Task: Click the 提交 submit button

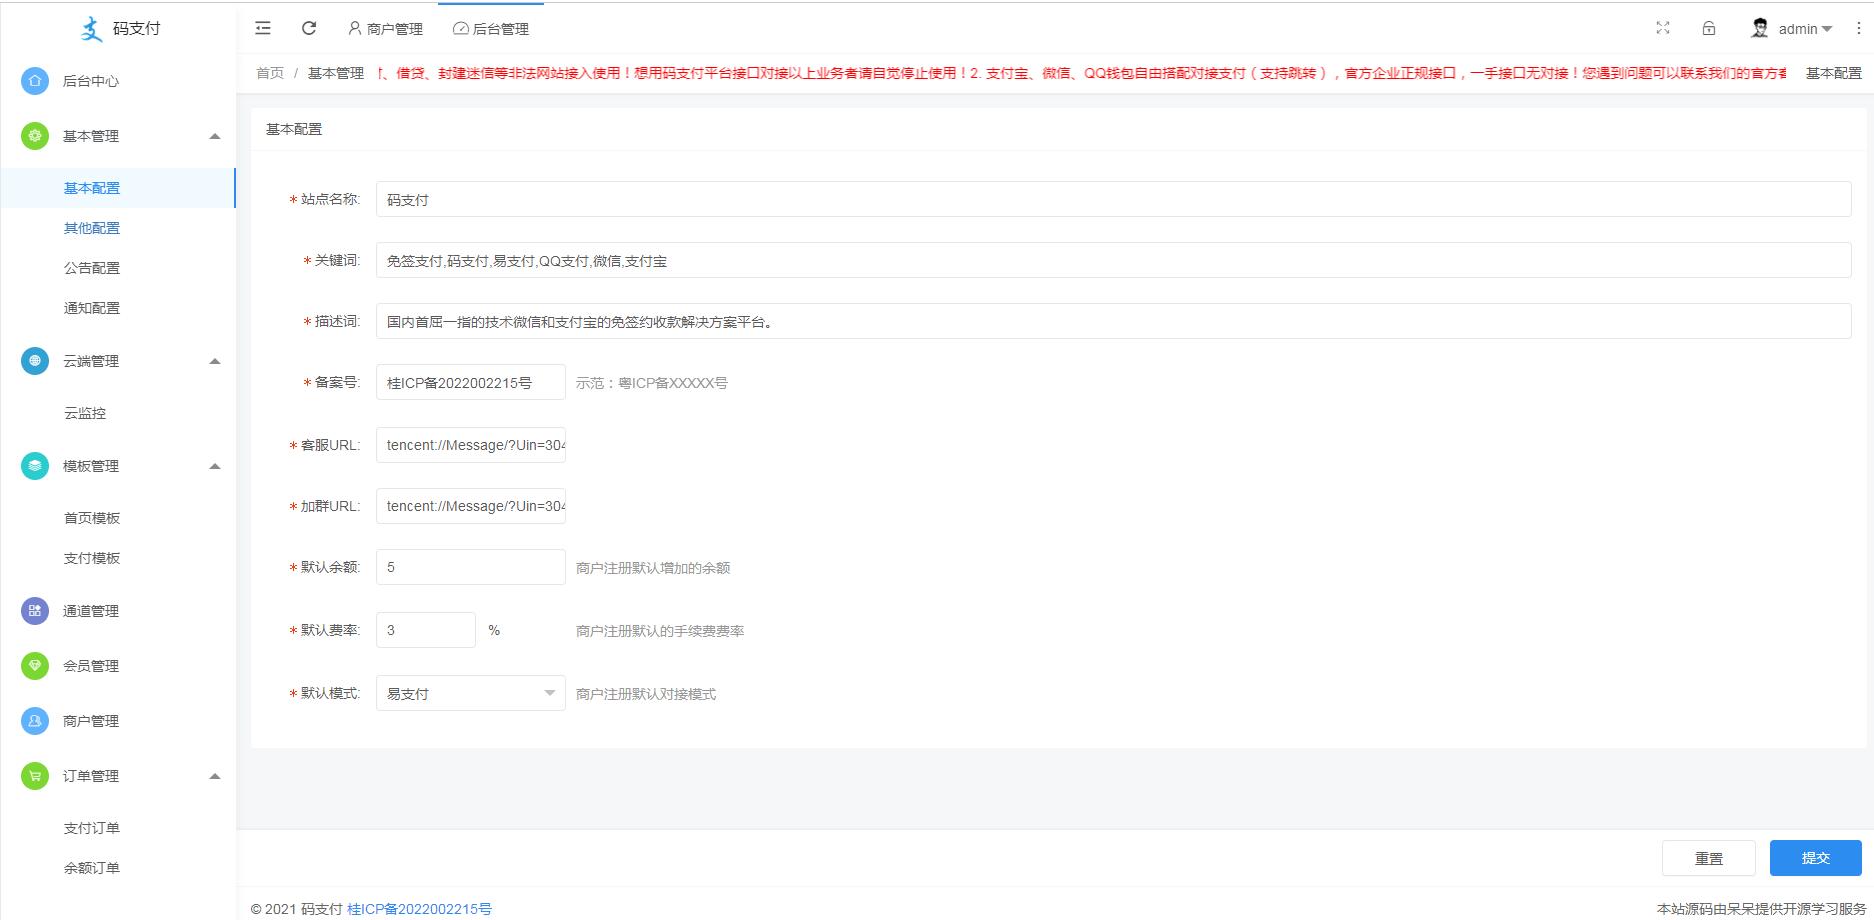Action: [1815, 858]
